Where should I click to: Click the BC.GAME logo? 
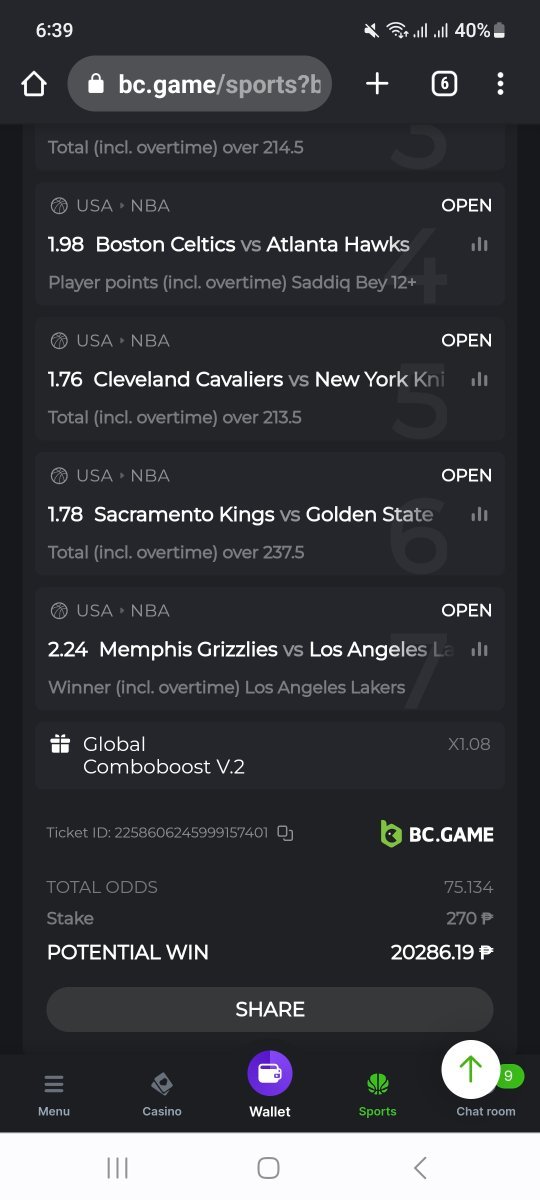click(x=437, y=833)
